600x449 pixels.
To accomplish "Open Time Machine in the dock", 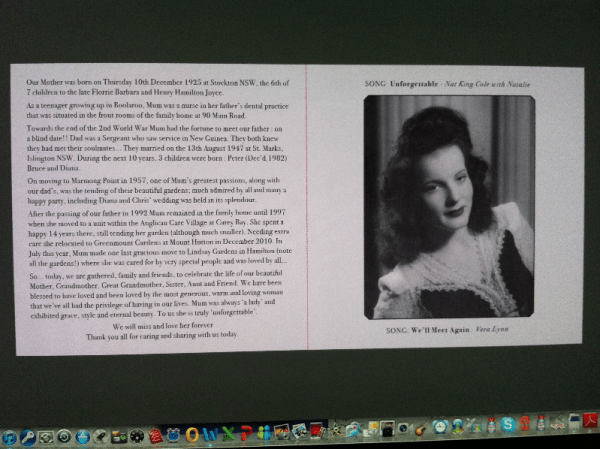I will click(64, 436).
